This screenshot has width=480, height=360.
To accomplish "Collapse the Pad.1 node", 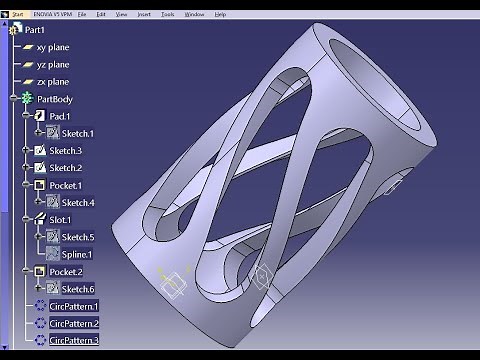I will click(26, 116).
